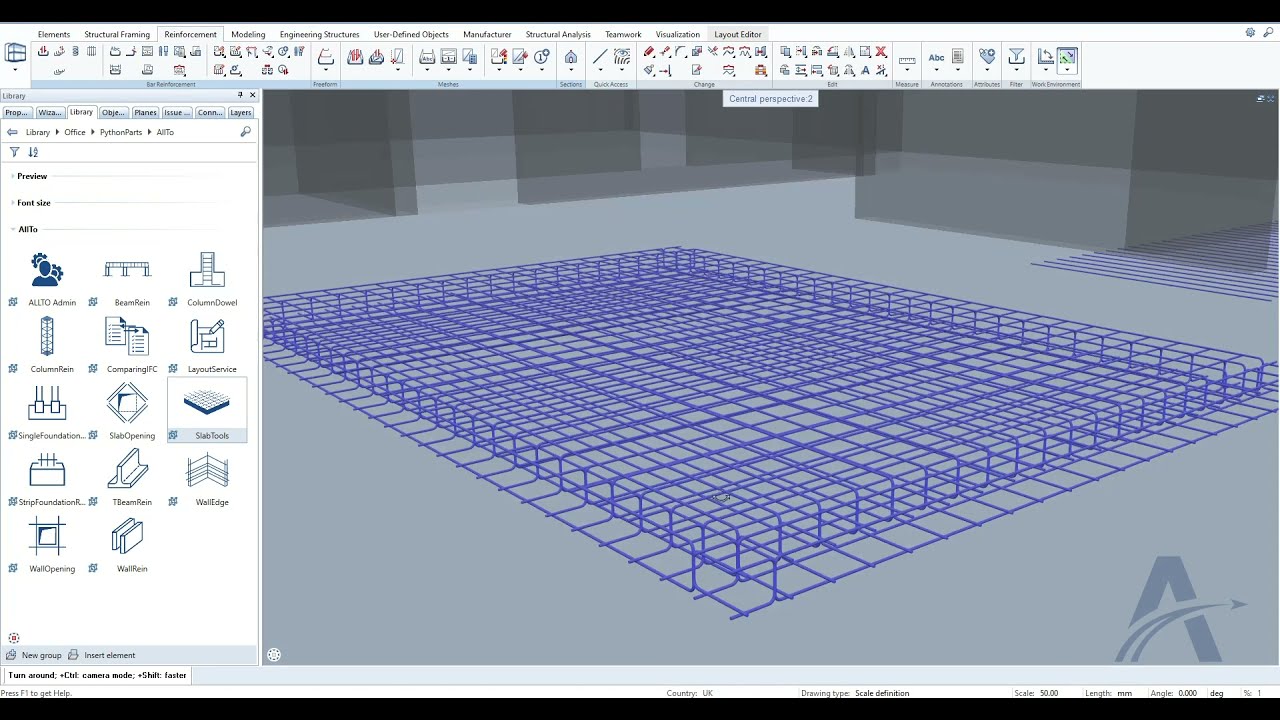Click the view control icon at viewport bottom-left

[x=274, y=655]
